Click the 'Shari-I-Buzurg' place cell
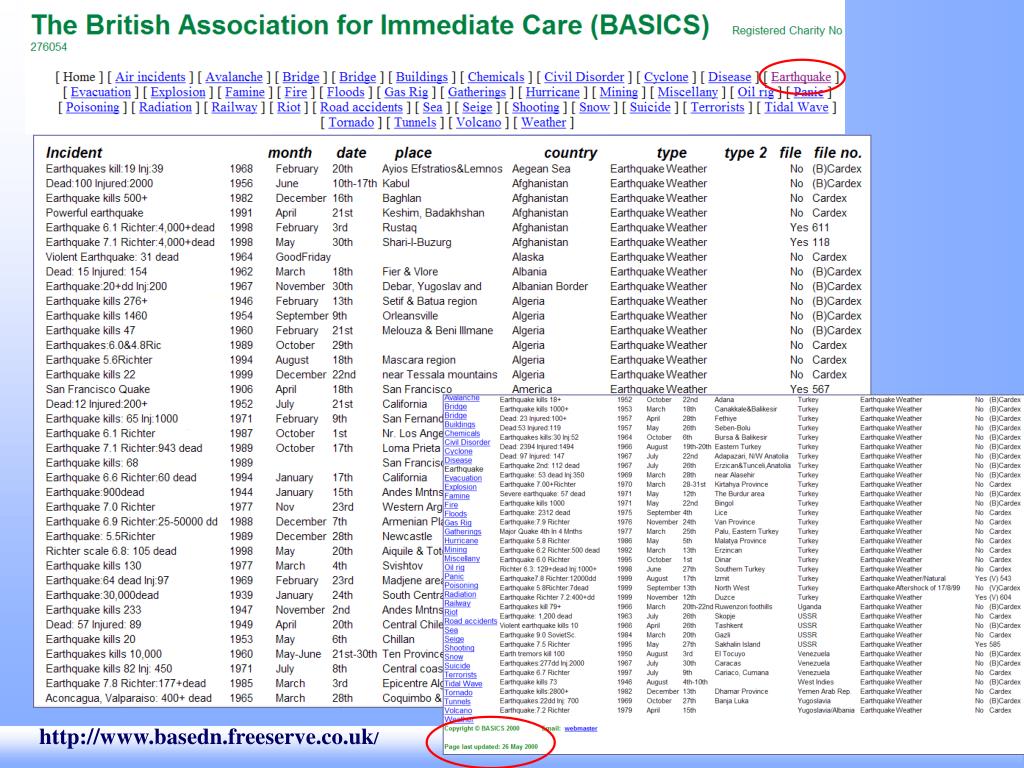 coord(417,242)
